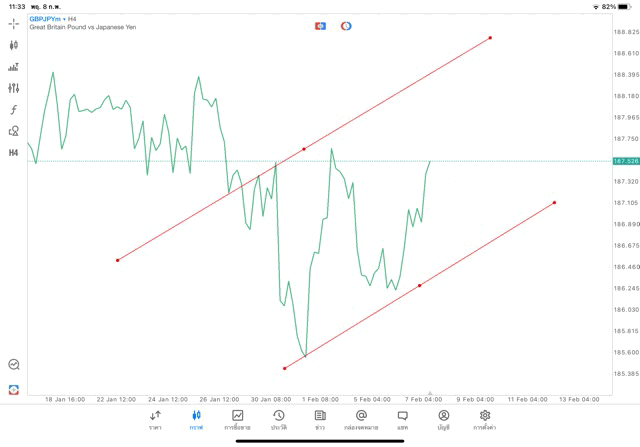Open the candlestick chart type selector
The width and height of the screenshot is (640, 447).
click(x=14, y=45)
